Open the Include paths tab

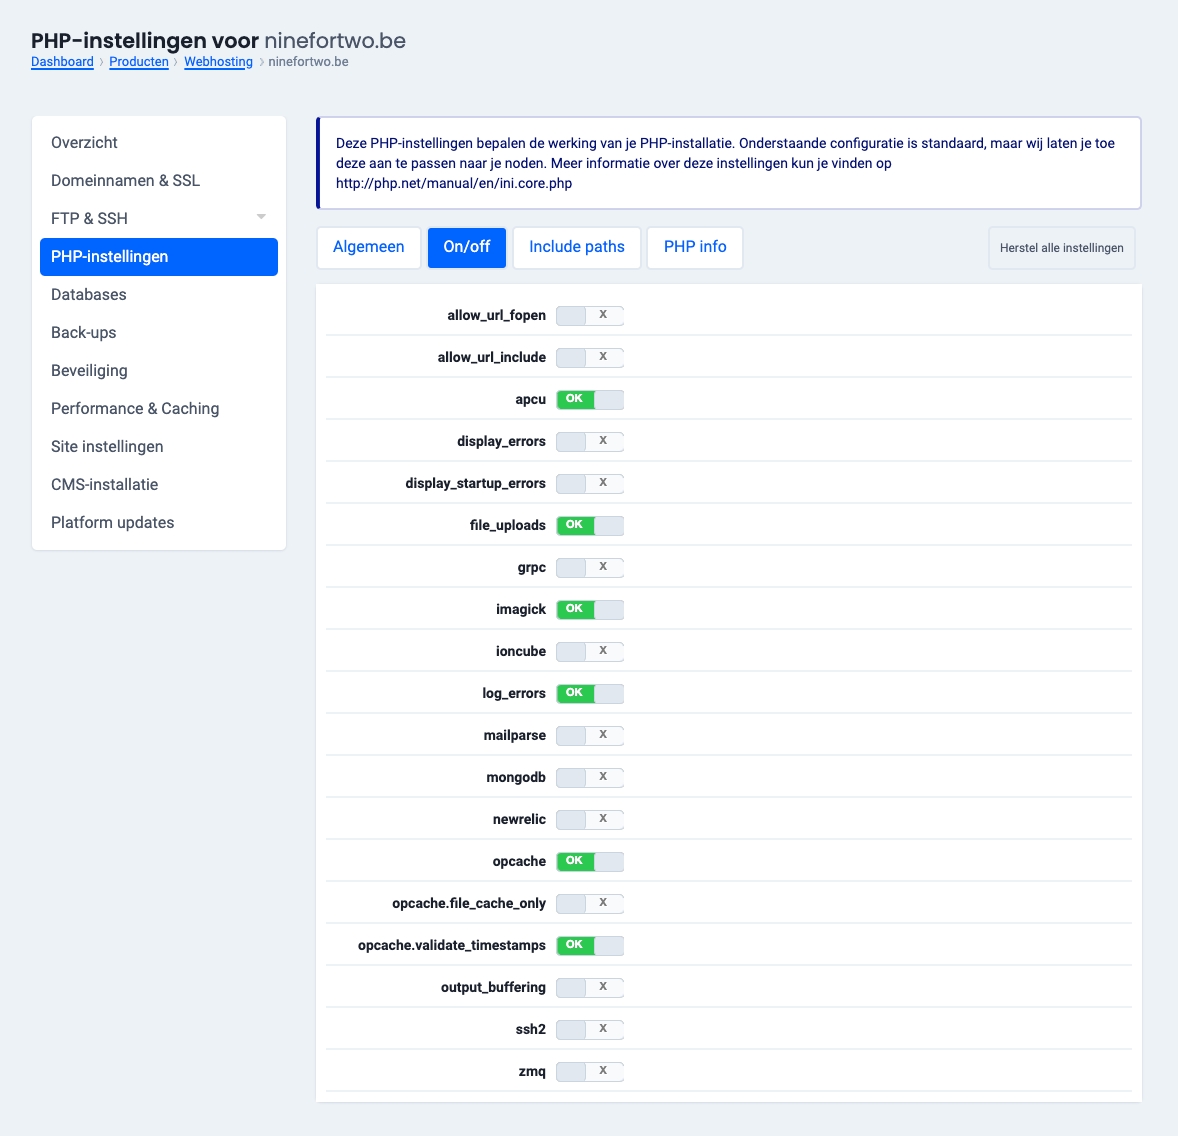(576, 248)
